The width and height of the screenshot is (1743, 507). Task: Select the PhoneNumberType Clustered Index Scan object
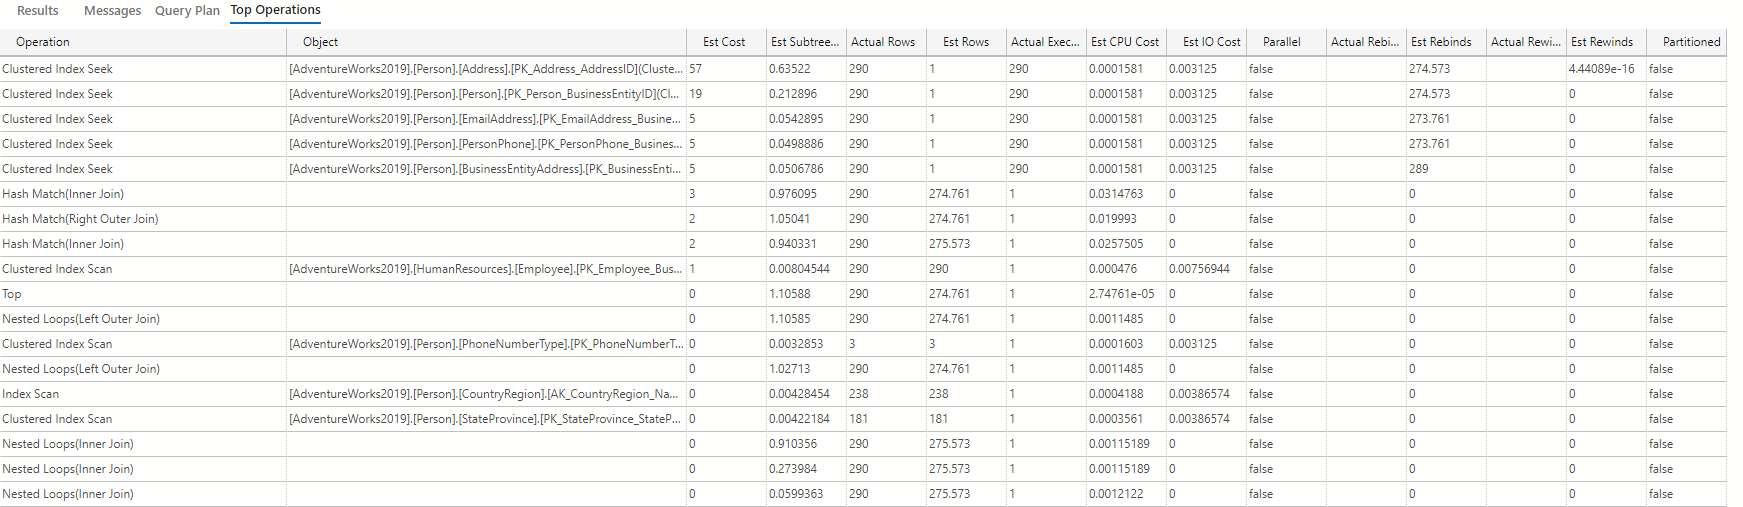point(486,344)
